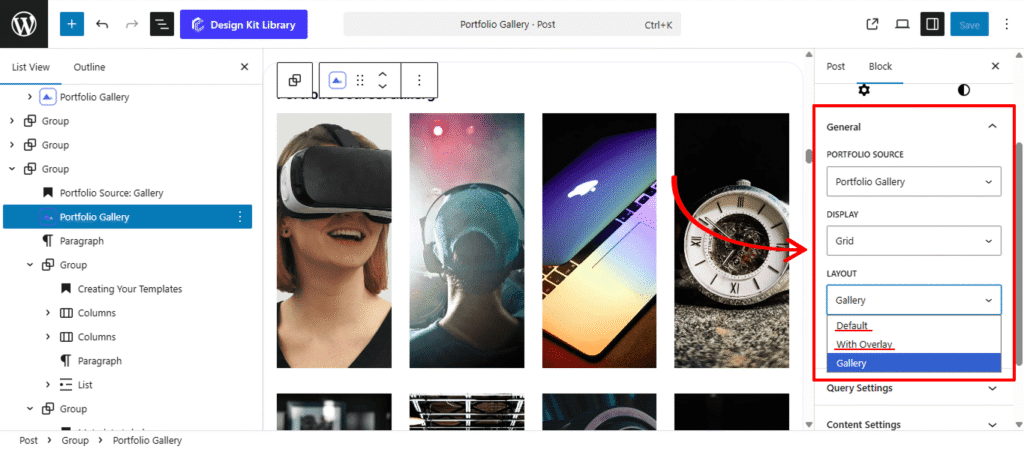Click the block toolbar options three-dot icon
Viewport: 1024px width, 449px height.
[419, 80]
